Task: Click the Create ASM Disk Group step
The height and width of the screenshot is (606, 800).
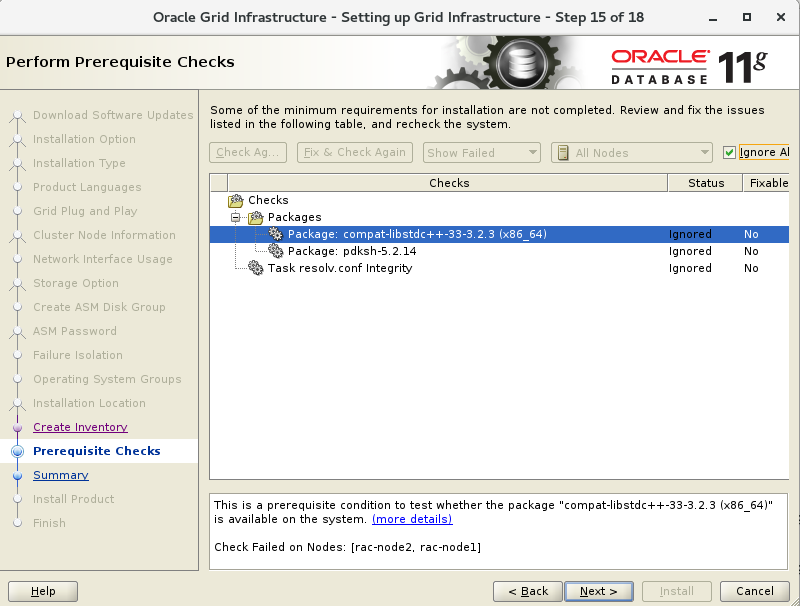Action: (99, 307)
